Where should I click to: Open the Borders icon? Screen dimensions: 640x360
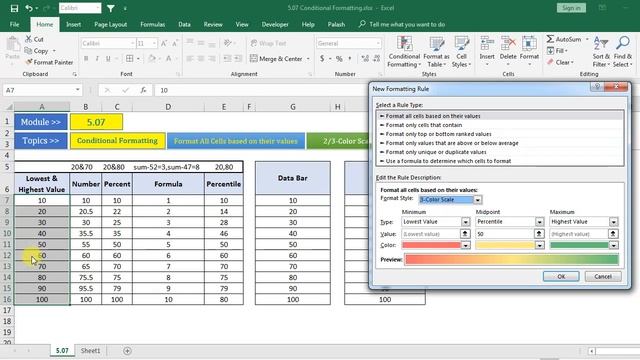pos(129,59)
